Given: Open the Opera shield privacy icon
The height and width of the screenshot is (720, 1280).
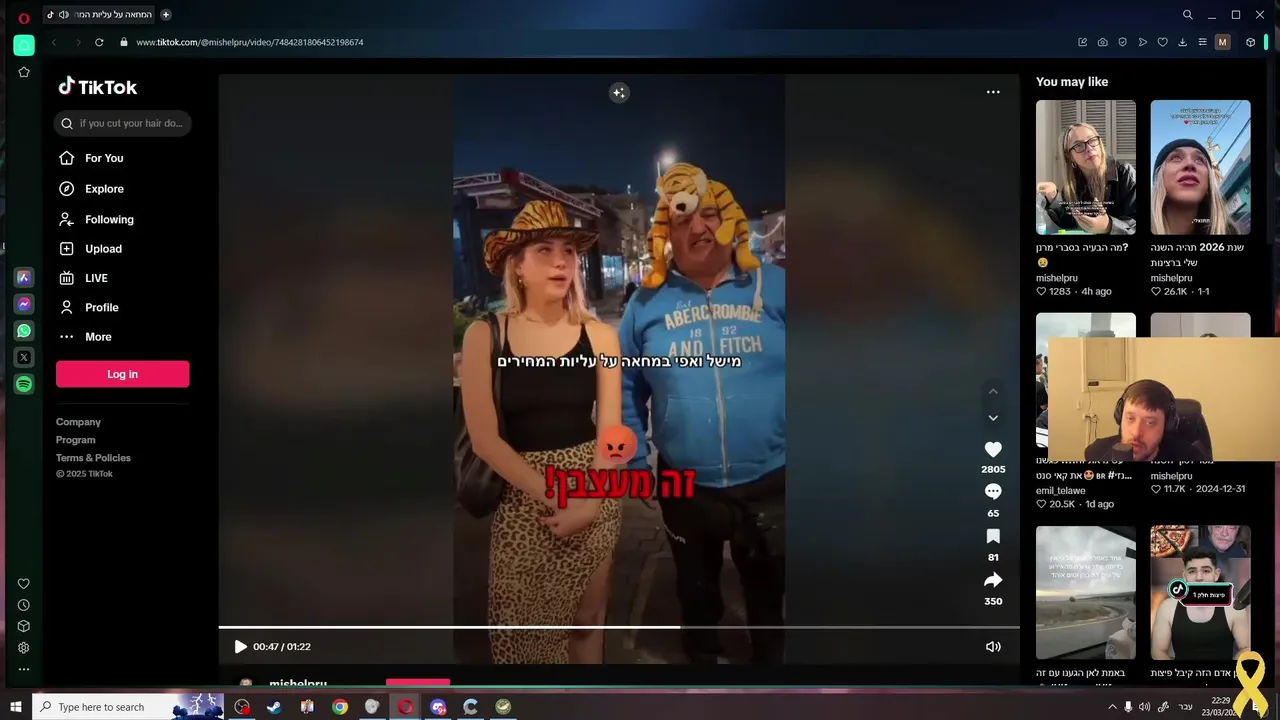Looking at the screenshot, I should coord(1122,42).
